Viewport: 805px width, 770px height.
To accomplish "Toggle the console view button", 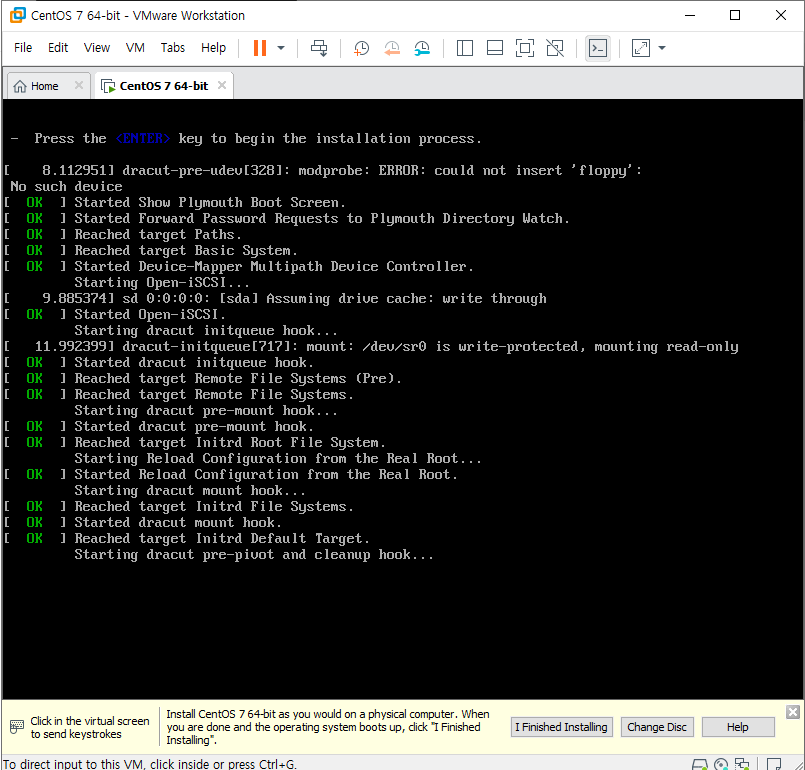I will [598, 48].
